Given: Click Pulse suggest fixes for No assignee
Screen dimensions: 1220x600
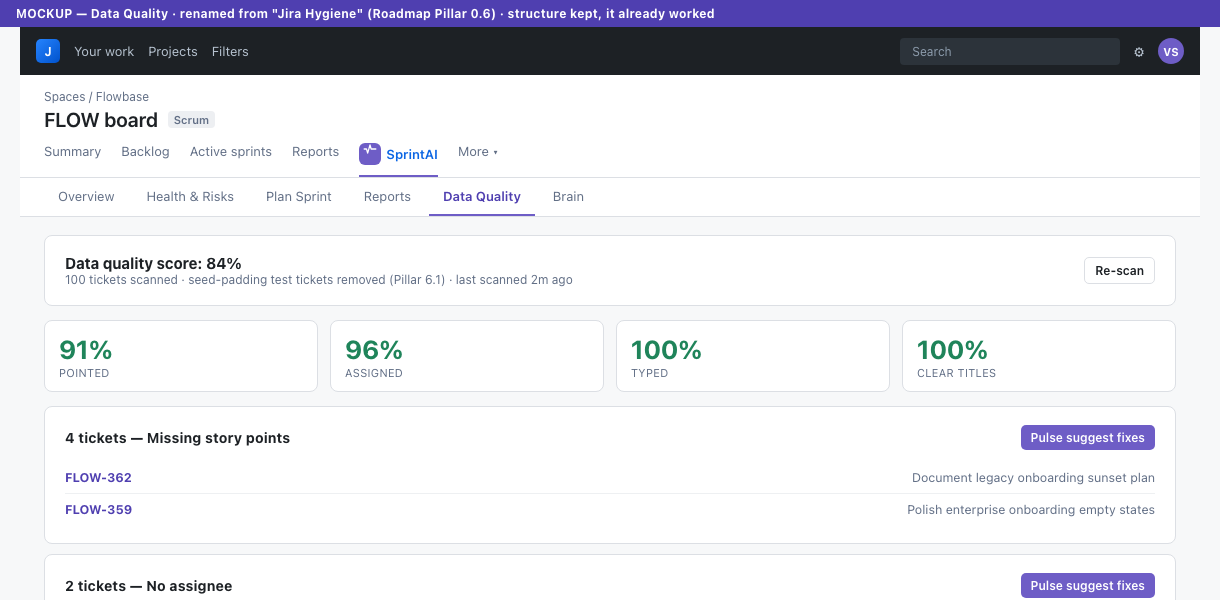Looking at the screenshot, I should (x=1088, y=586).
